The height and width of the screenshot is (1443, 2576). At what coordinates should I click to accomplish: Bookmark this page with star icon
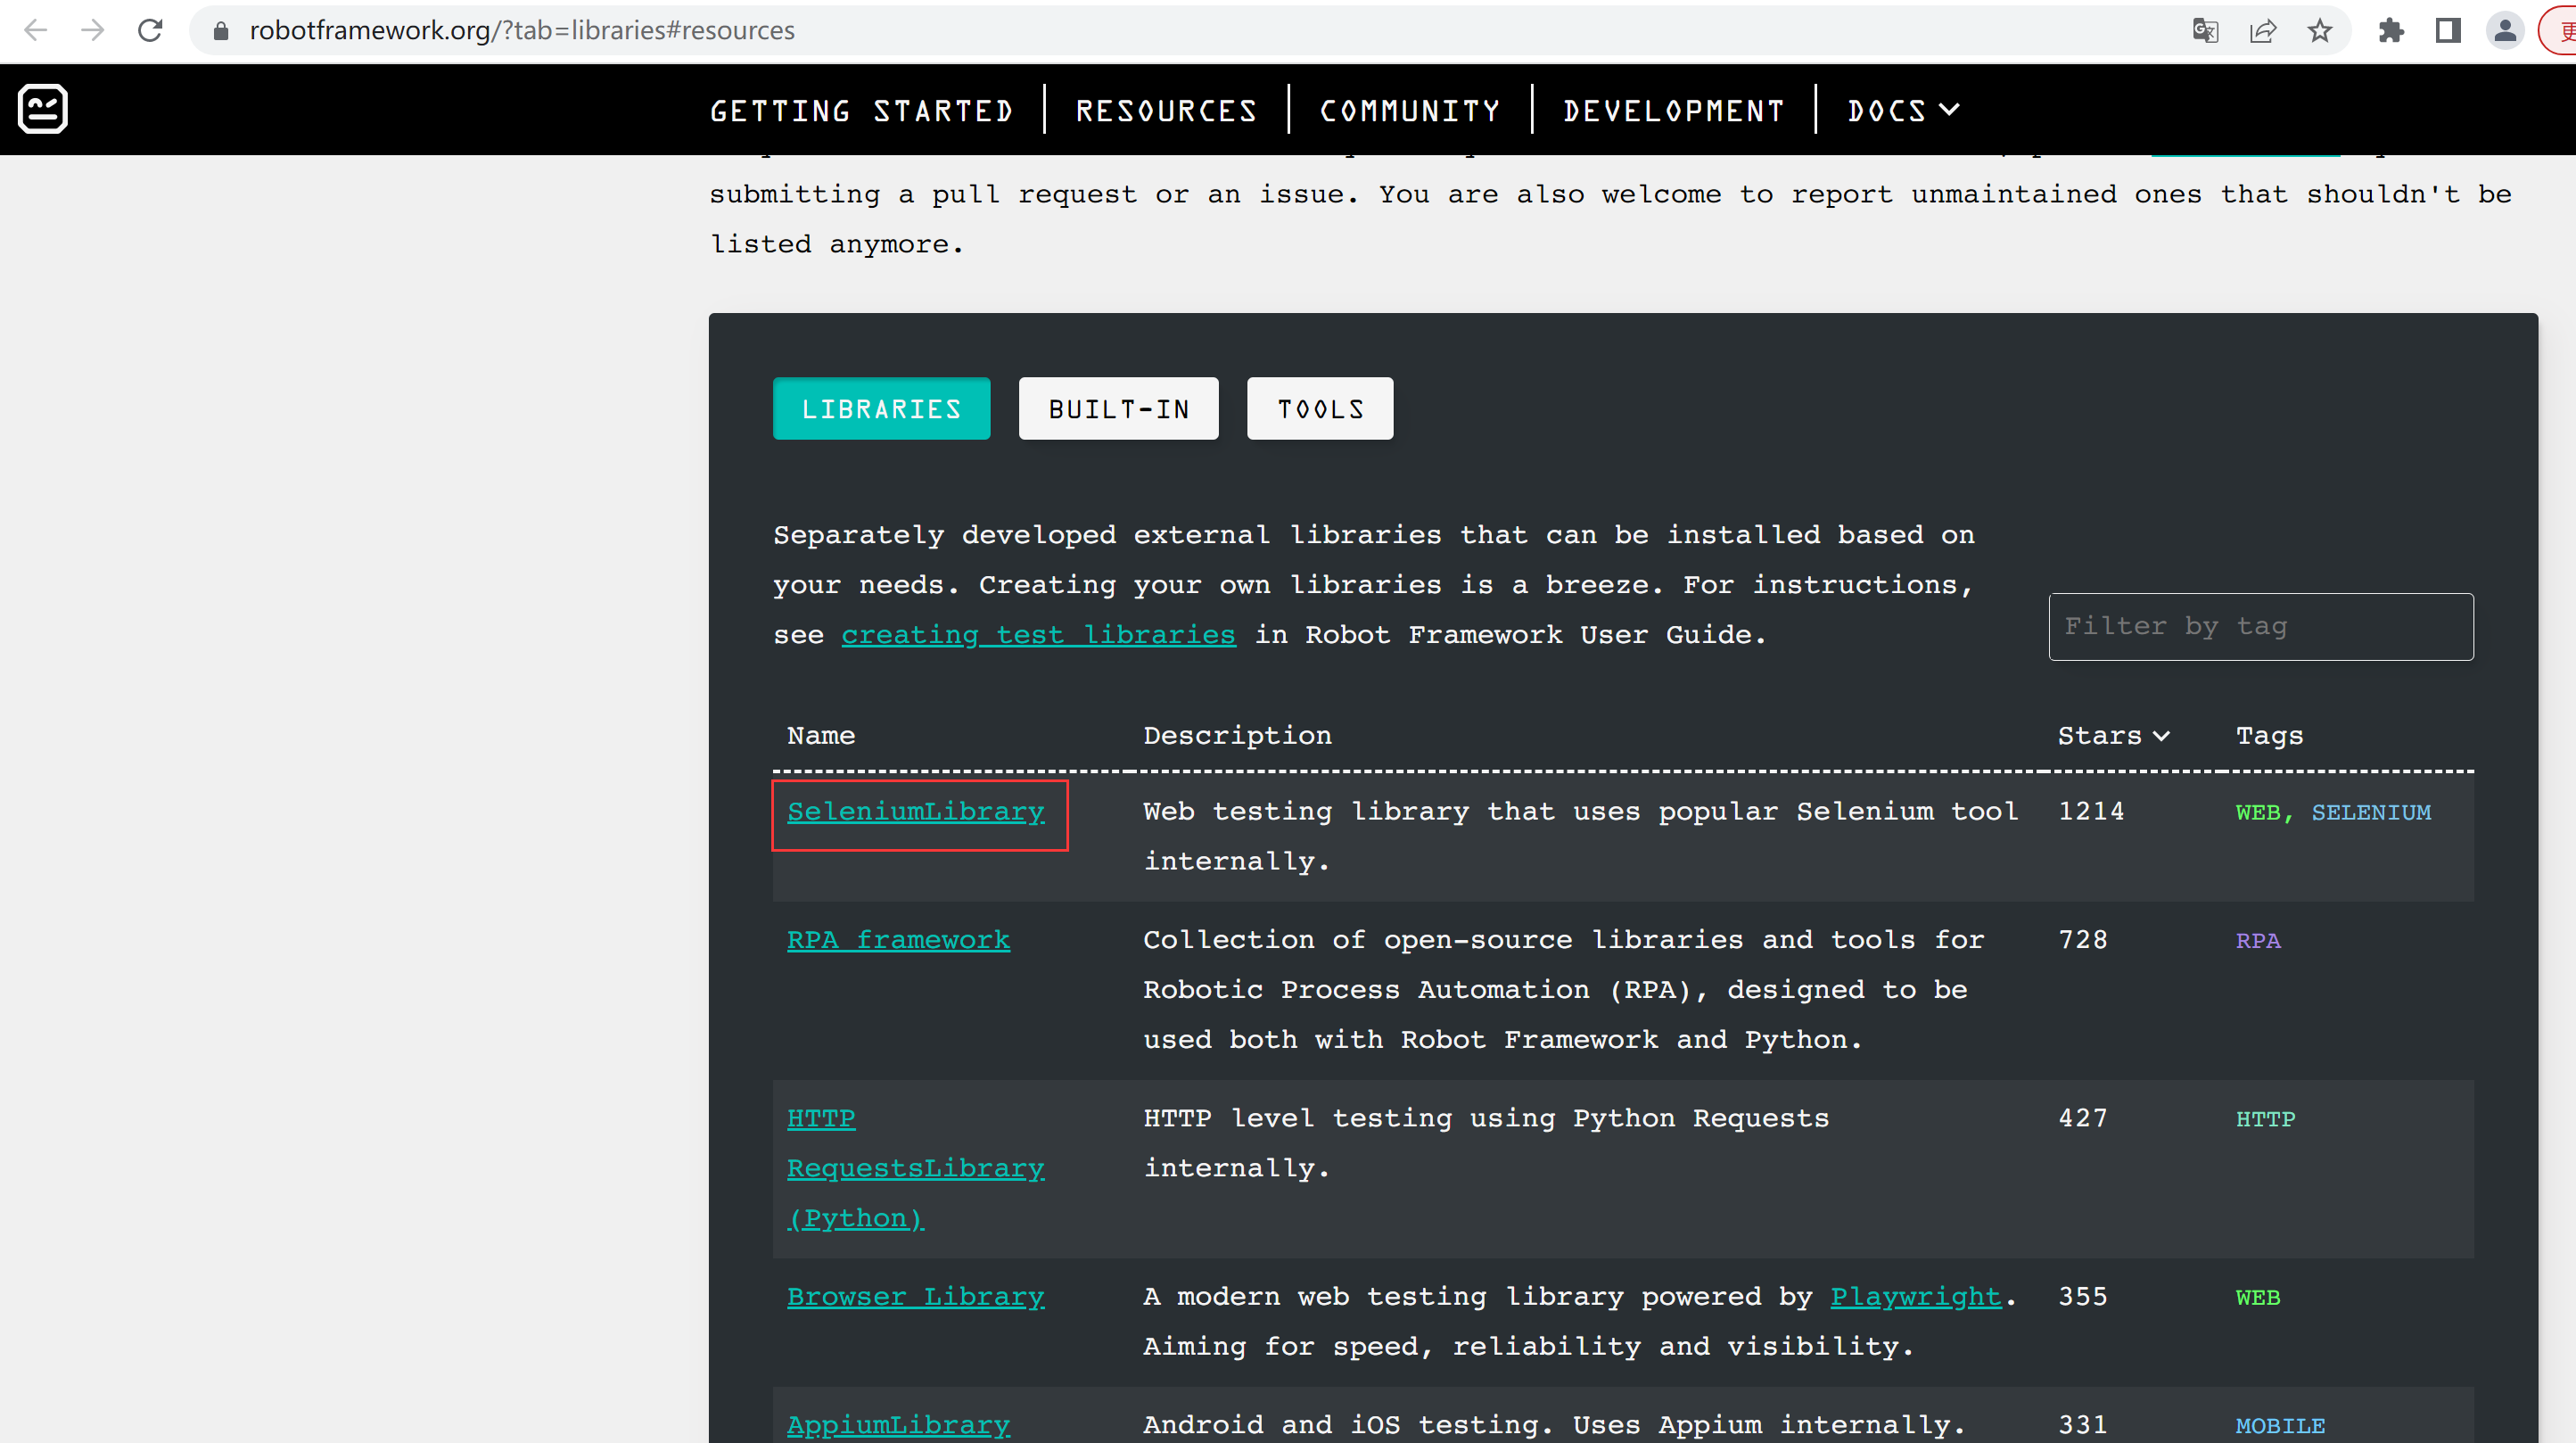(2319, 30)
